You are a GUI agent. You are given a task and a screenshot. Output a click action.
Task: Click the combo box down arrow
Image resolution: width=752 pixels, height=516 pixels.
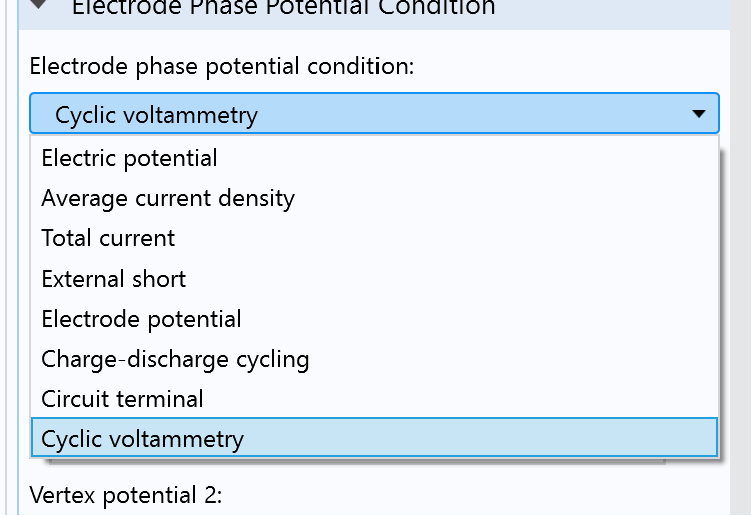pos(698,114)
